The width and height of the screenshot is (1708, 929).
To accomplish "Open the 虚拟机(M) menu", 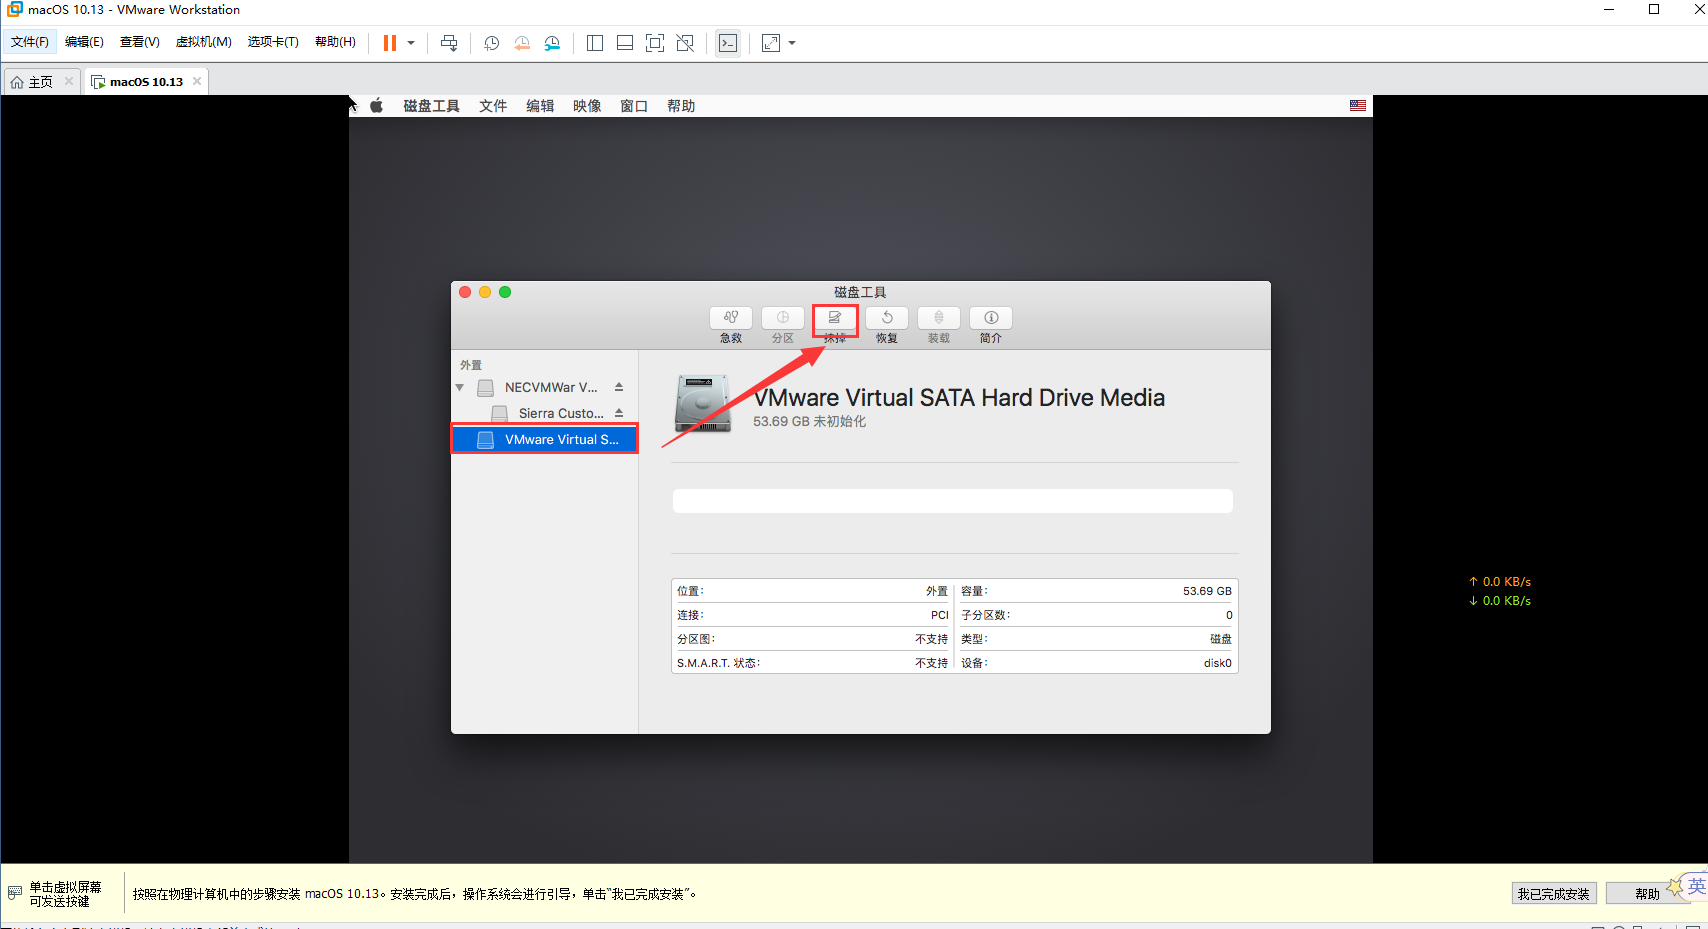I will click(204, 42).
